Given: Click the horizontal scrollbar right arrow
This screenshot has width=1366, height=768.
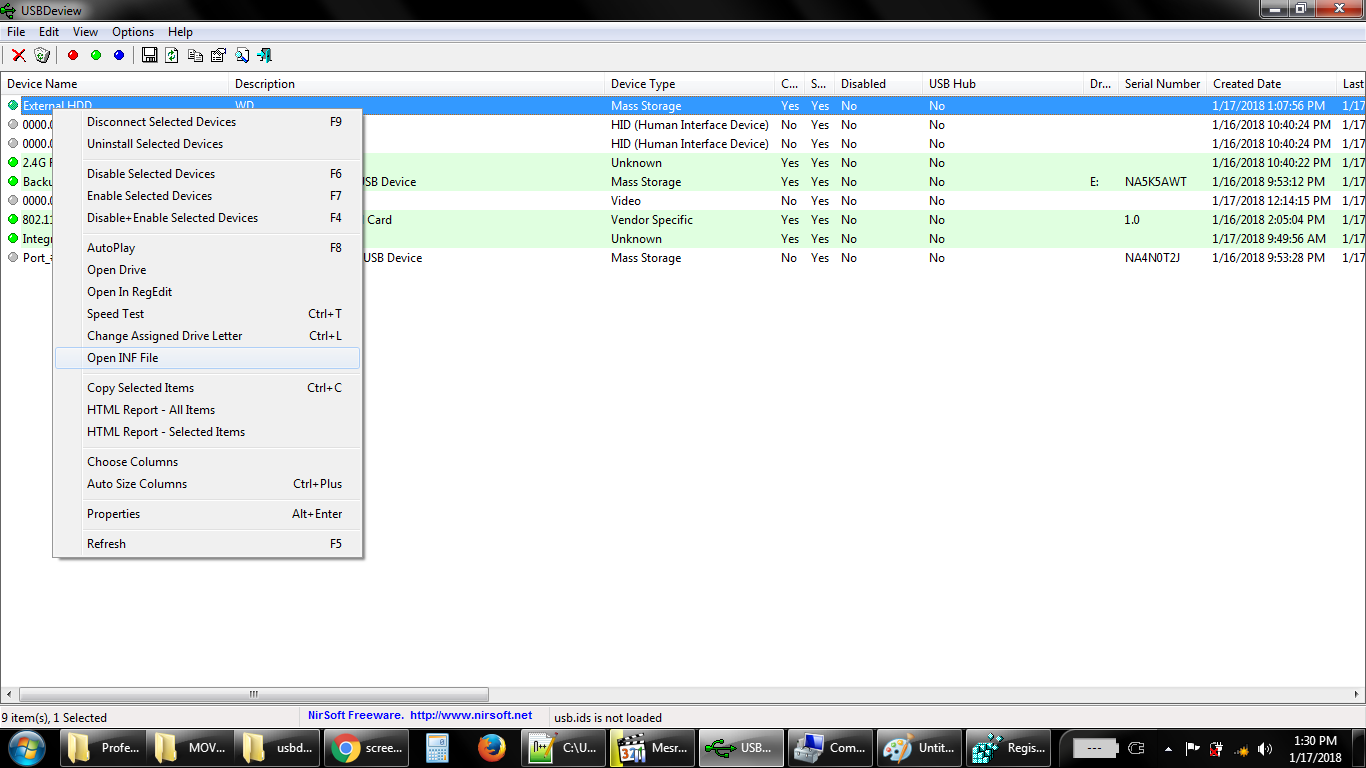Looking at the screenshot, I should [x=1358, y=694].
